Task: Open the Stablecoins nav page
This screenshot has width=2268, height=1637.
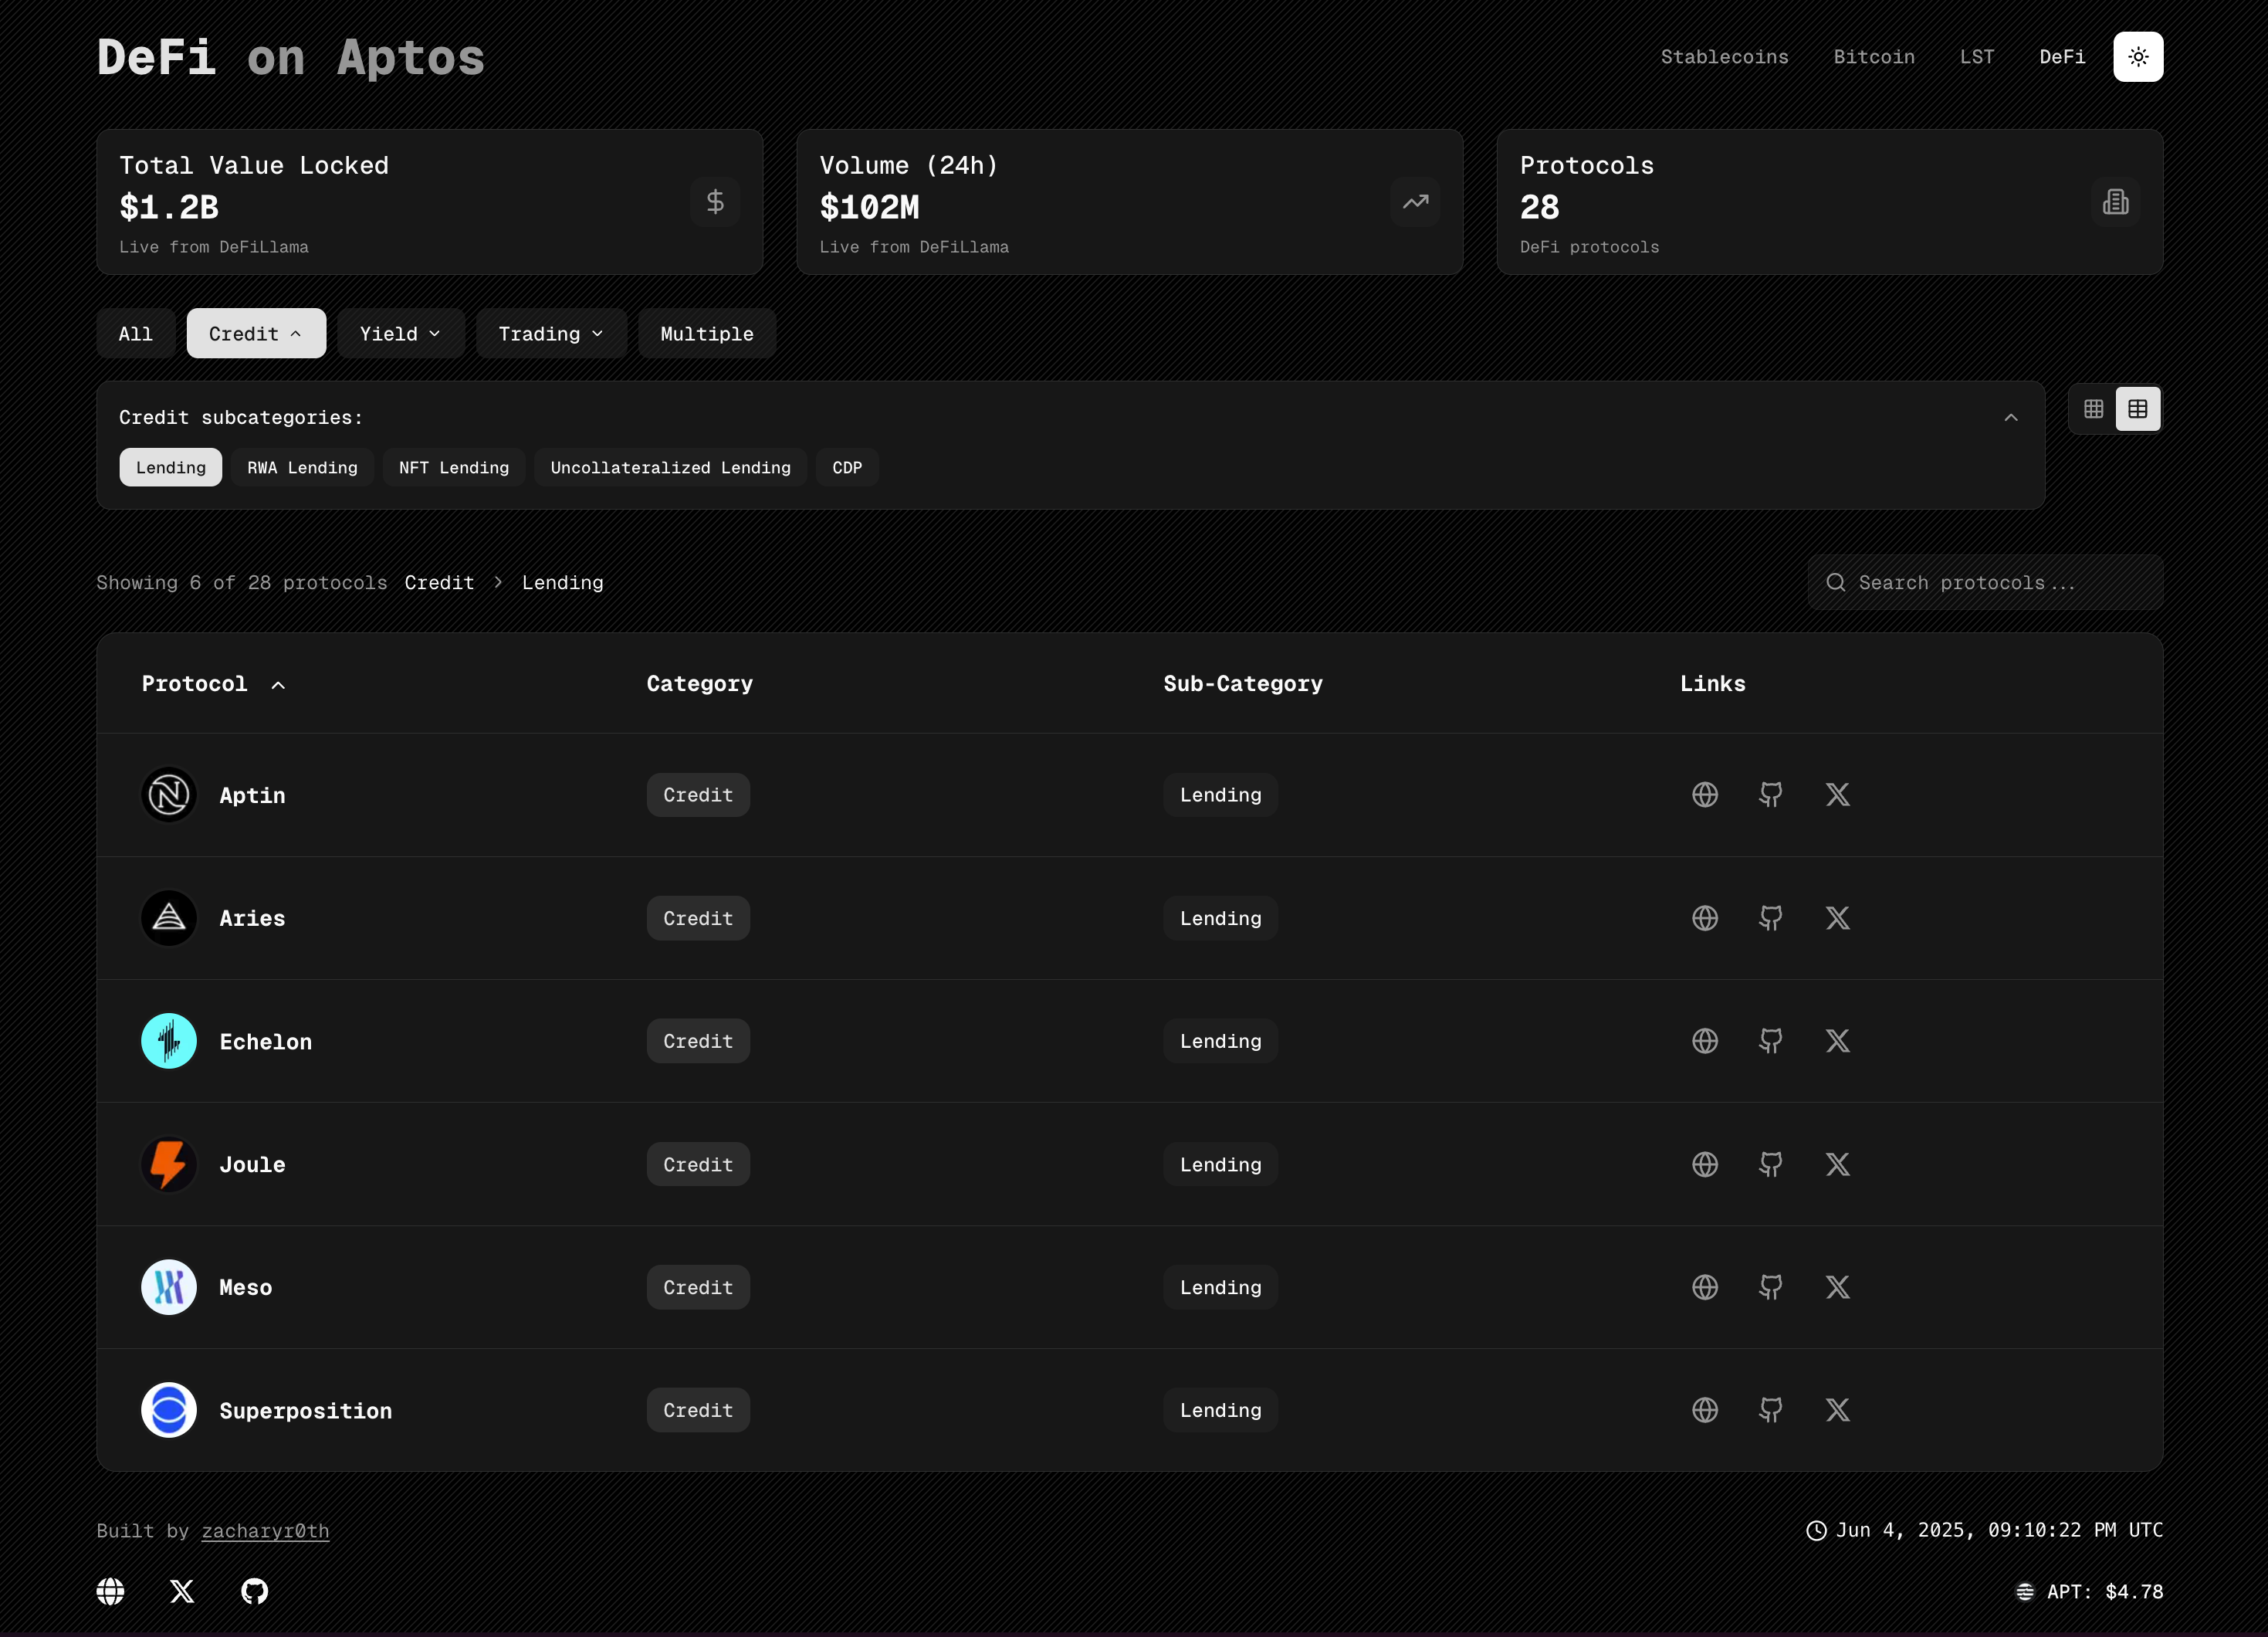Action: (x=1724, y=57)
